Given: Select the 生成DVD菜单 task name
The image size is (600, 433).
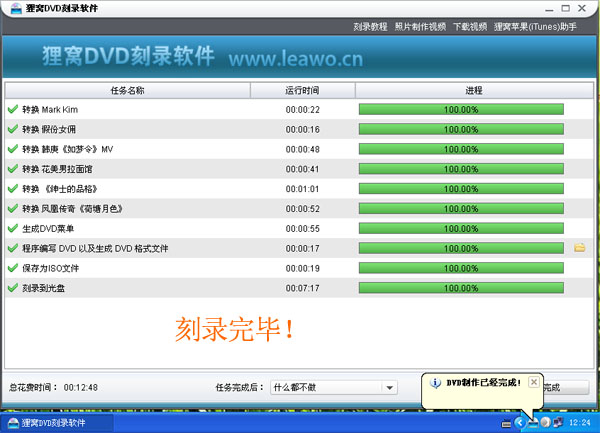Looking at the screenshot, I should click(x=48, y=229).
